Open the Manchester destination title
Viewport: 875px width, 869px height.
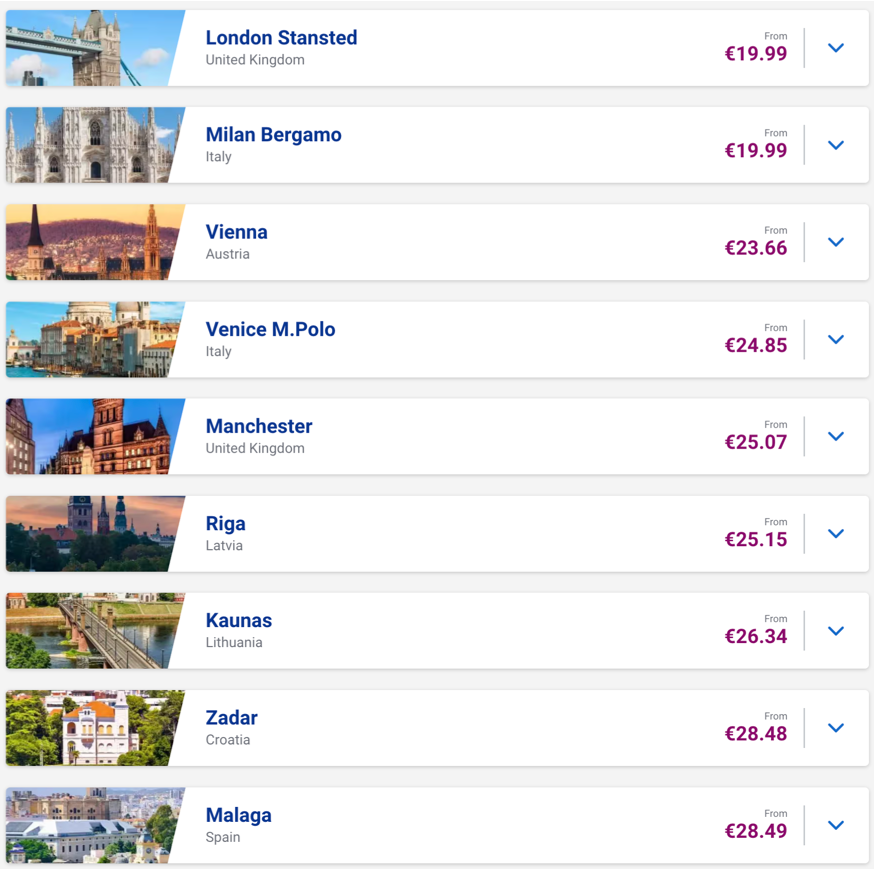pos(259,426)
